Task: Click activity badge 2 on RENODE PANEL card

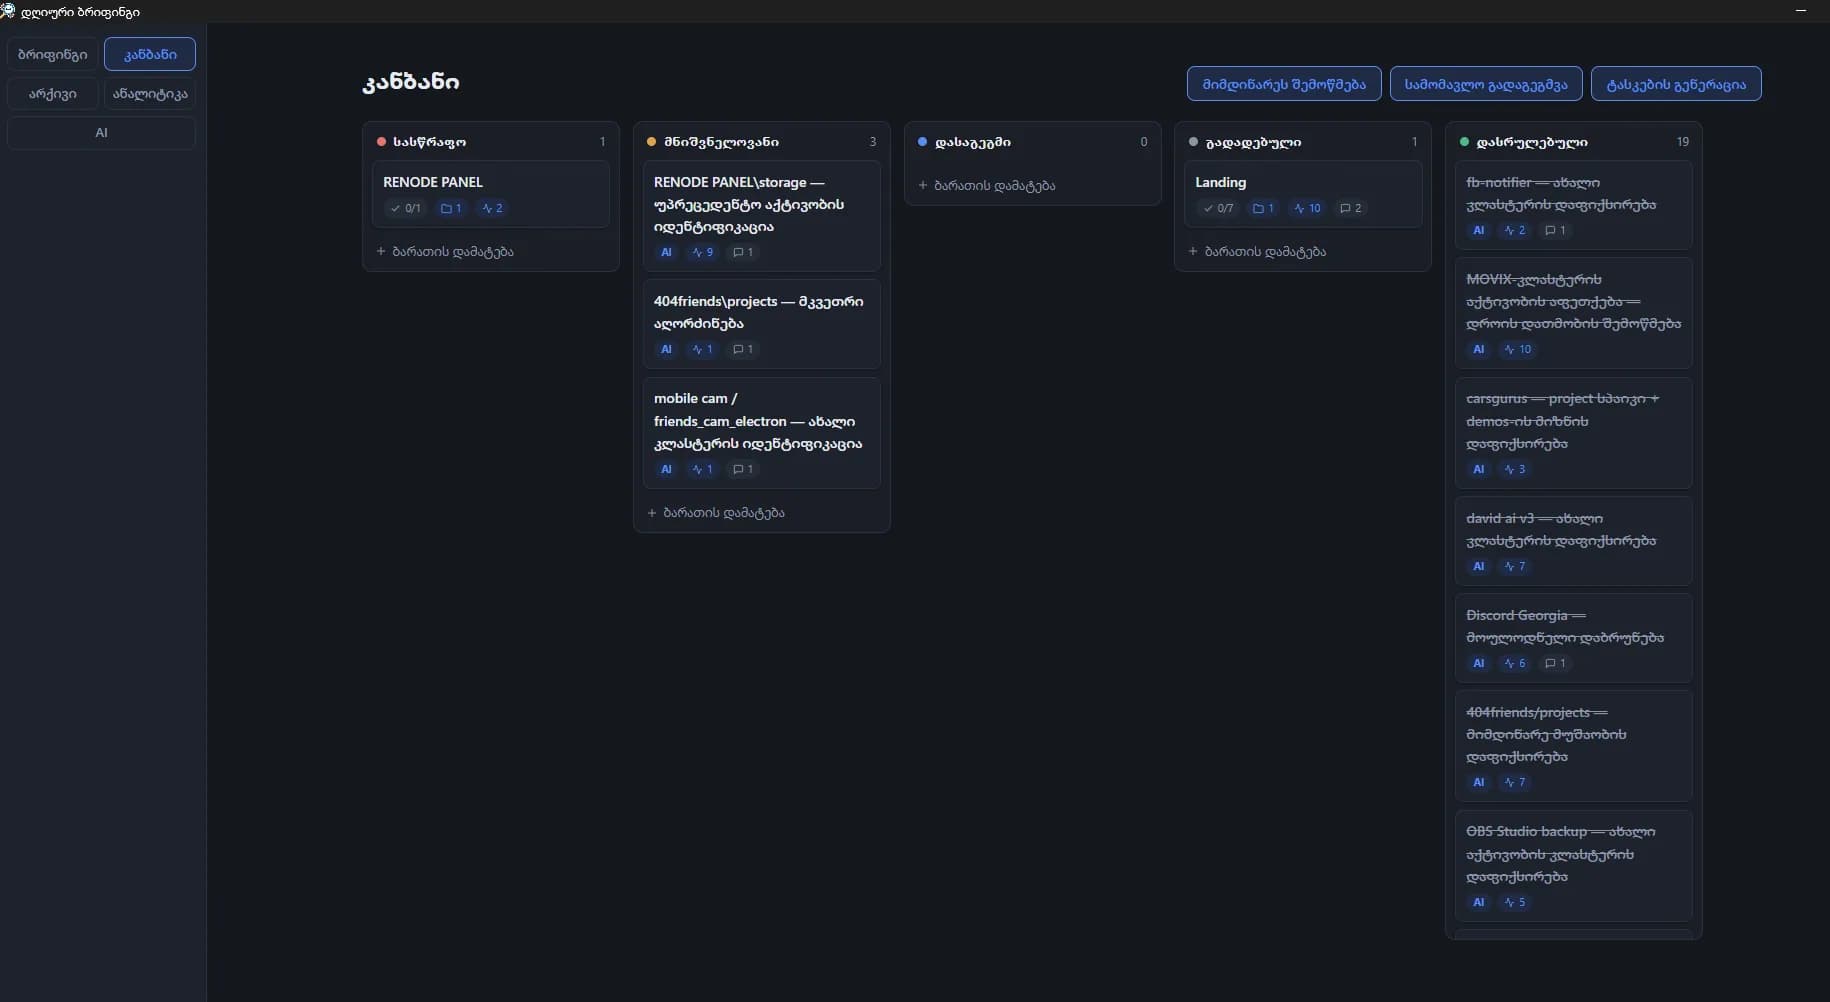Action: click(492, 208)
